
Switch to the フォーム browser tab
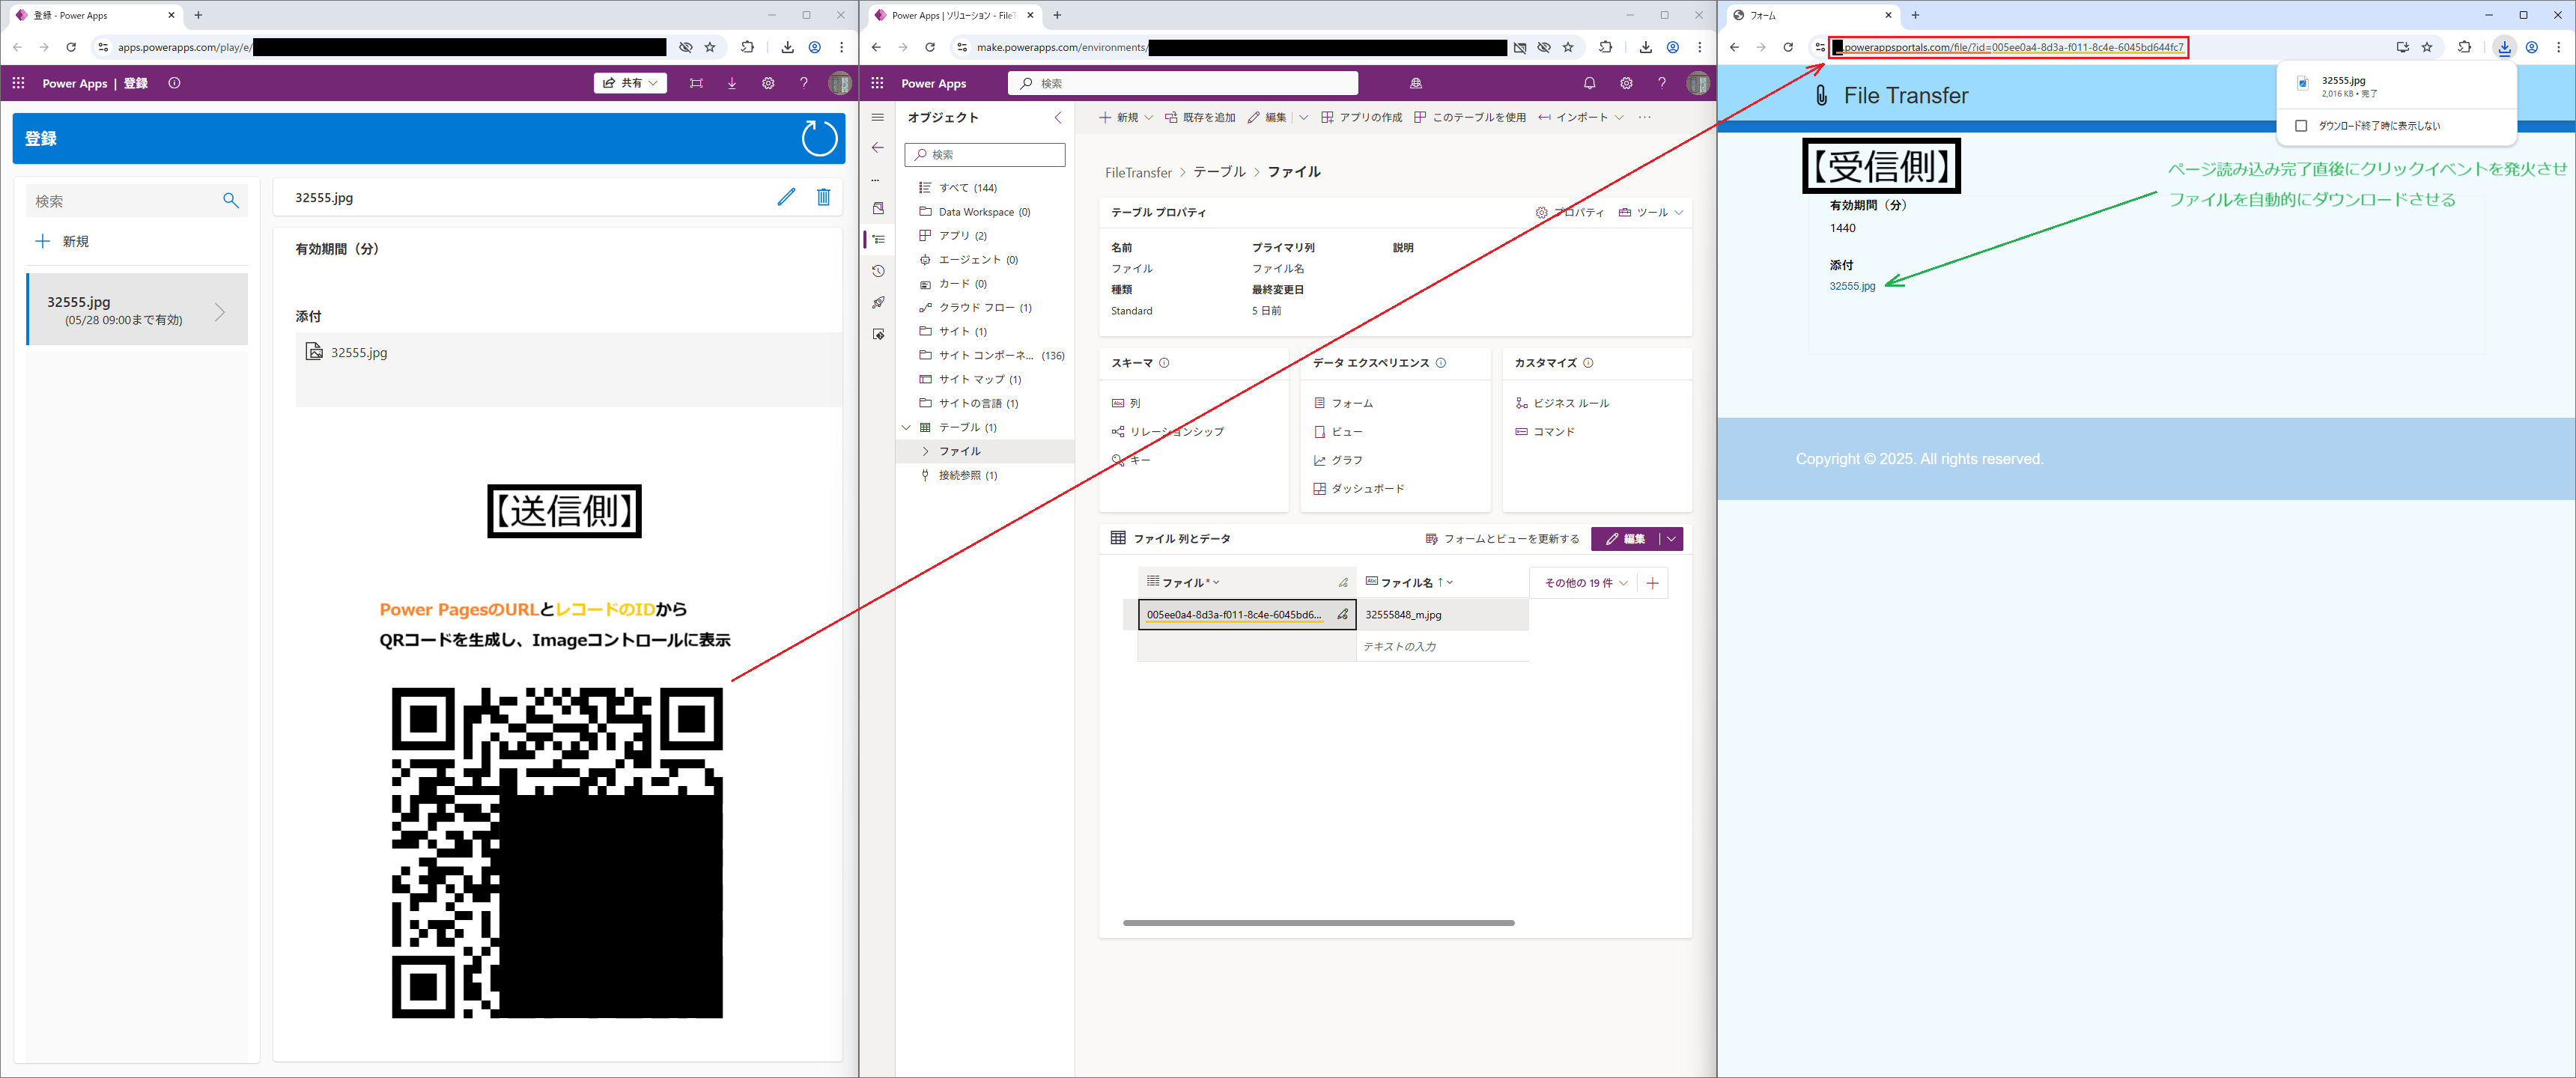(x=1811, y=15)
